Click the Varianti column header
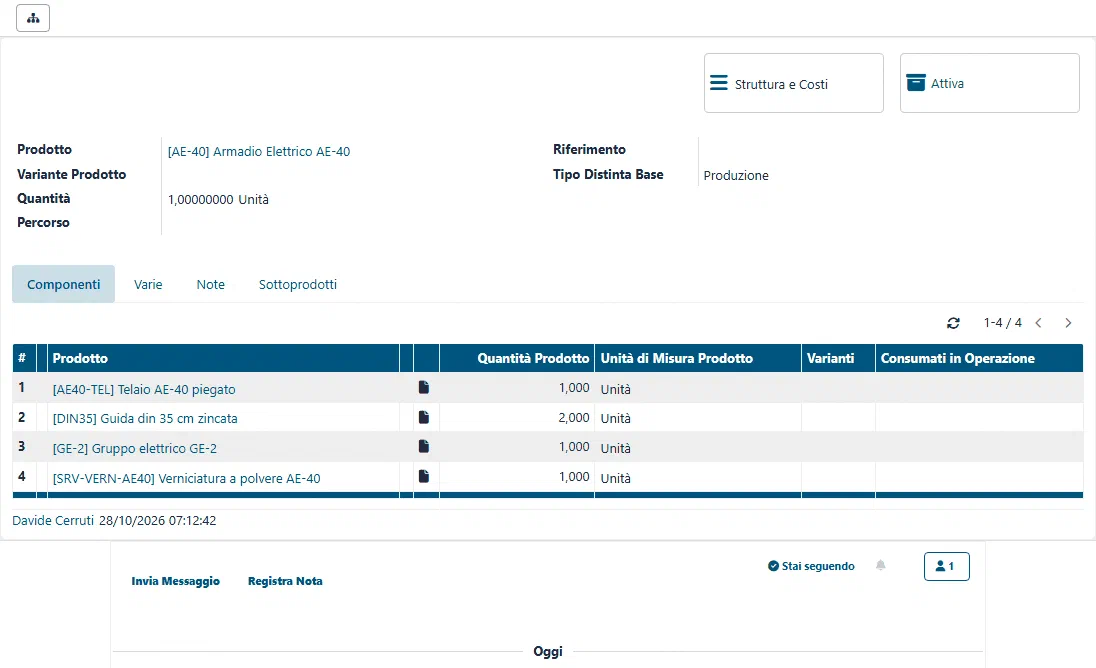This screenshot has height=668, width=1096. [x=838, y=358]
